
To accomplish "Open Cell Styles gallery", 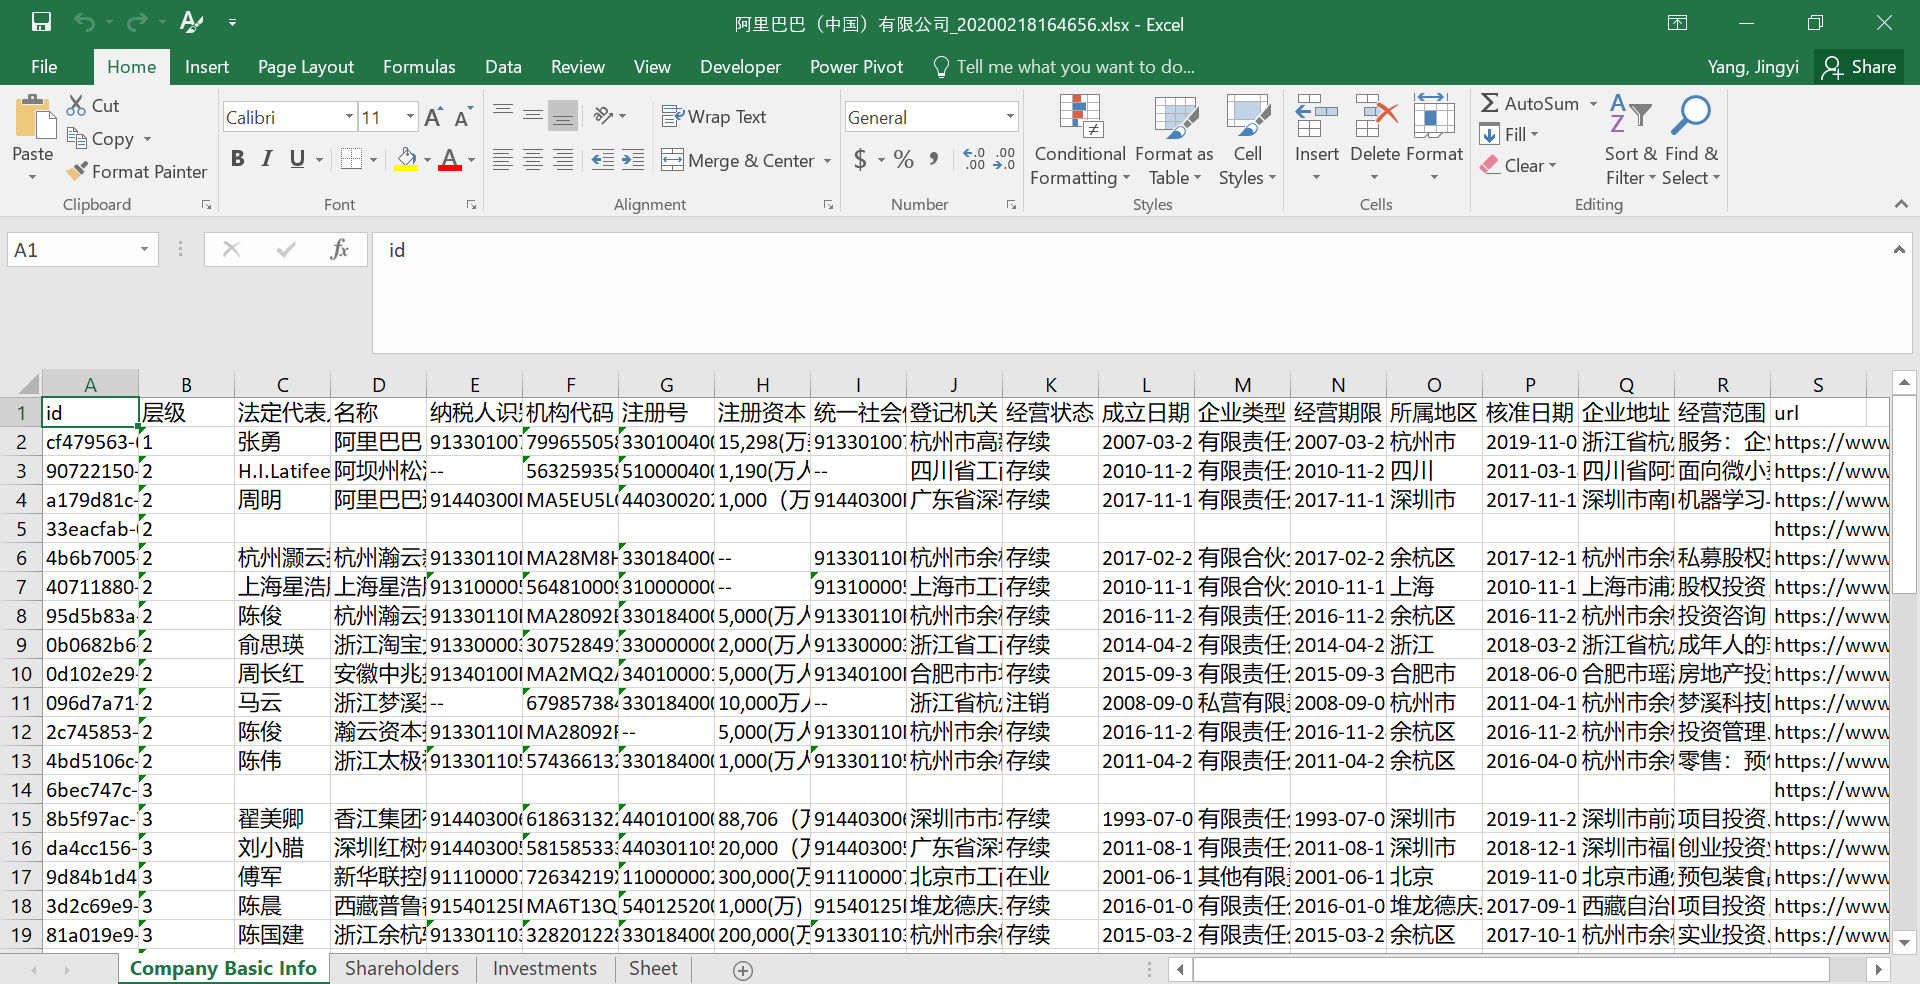I will coord(1247,141).
